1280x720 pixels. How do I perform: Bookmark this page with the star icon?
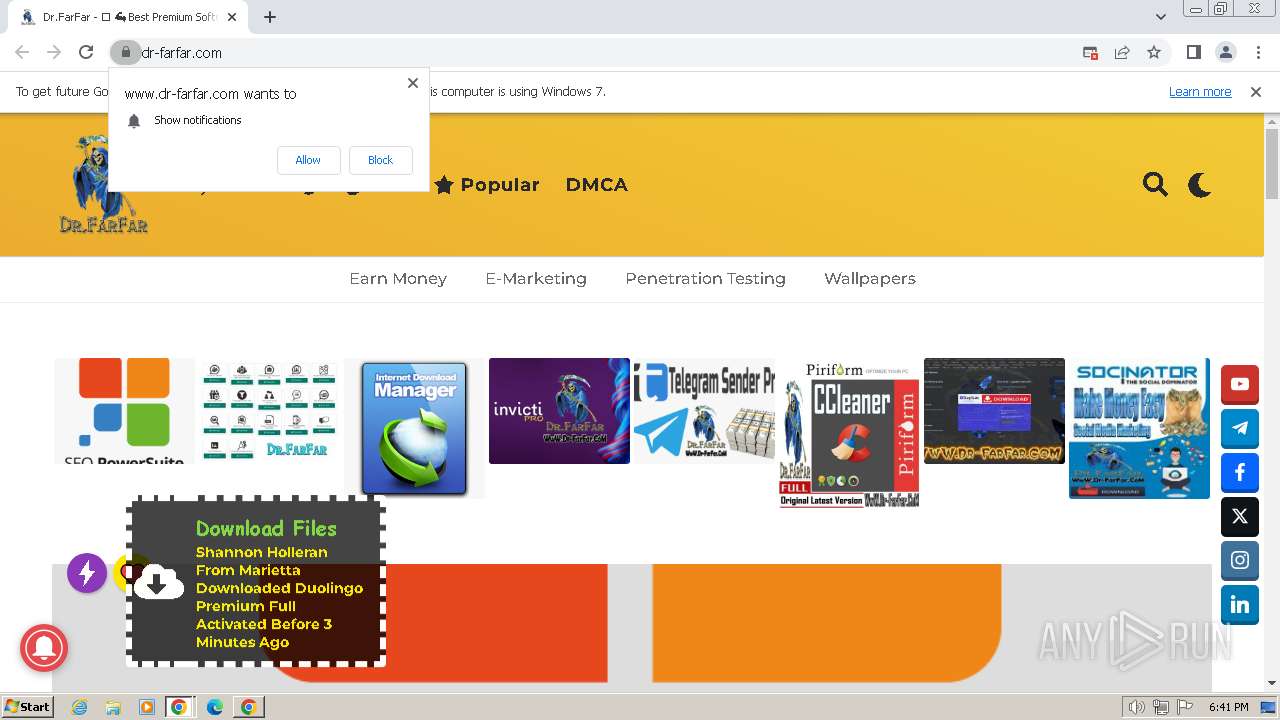(1154, 52)
